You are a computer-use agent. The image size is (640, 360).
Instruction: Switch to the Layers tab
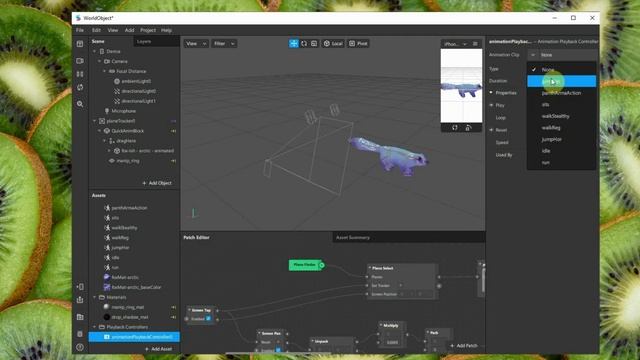tap(144, 41)
